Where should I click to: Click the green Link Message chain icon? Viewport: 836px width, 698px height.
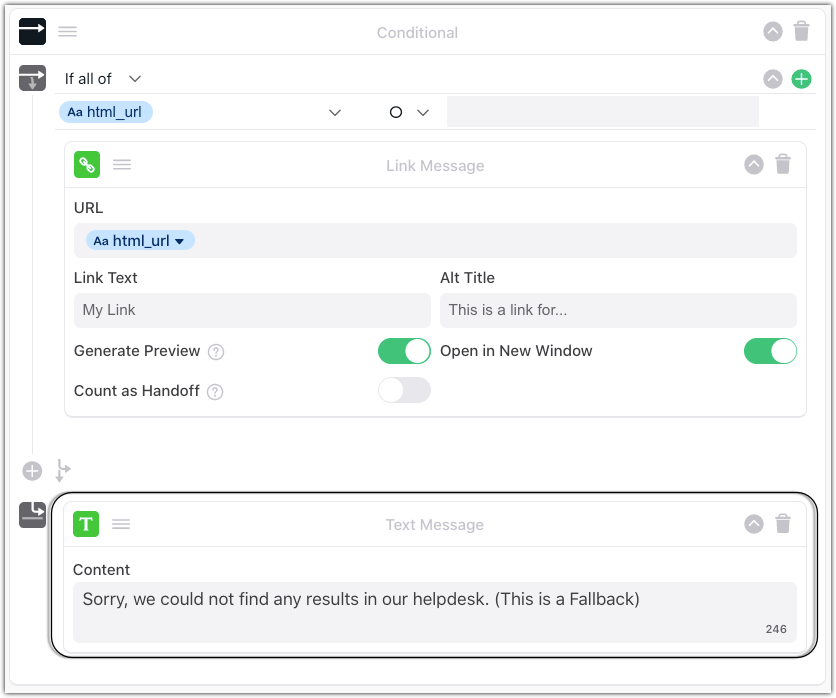click(x=87, y=165)
